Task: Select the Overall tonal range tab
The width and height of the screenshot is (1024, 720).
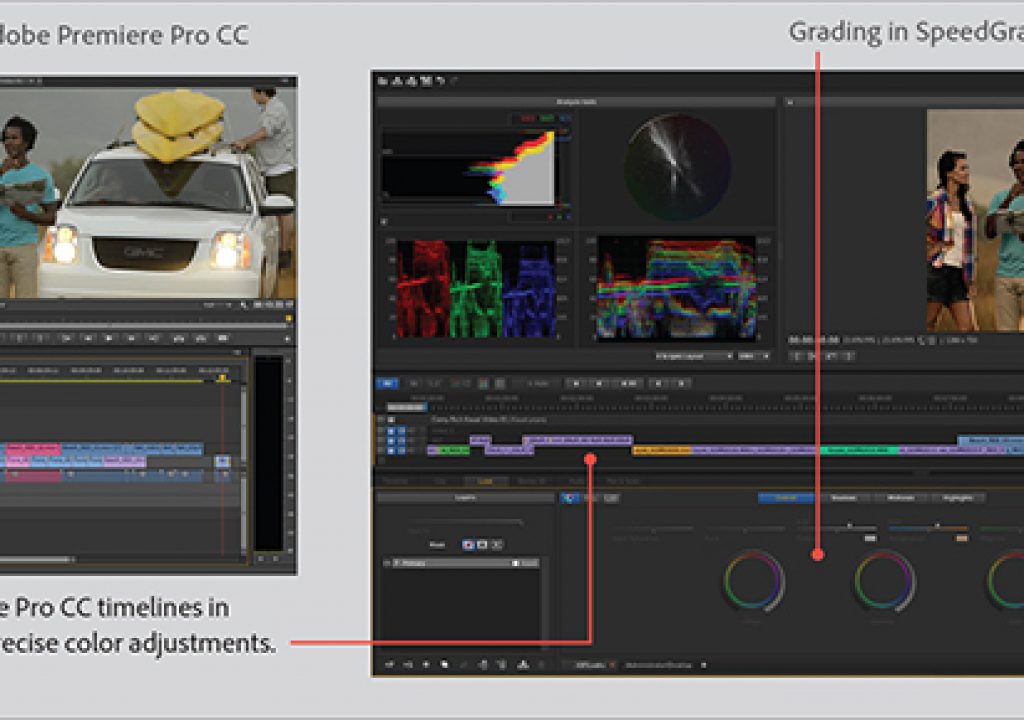Action: click(786, 498)
